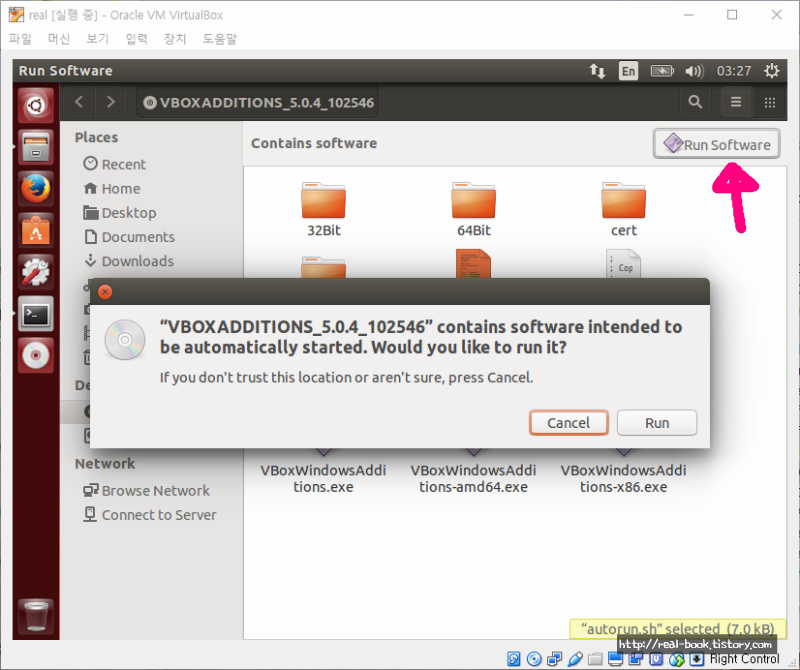Open the 머신 menu
Screen dimensions: 800x670
59,39
